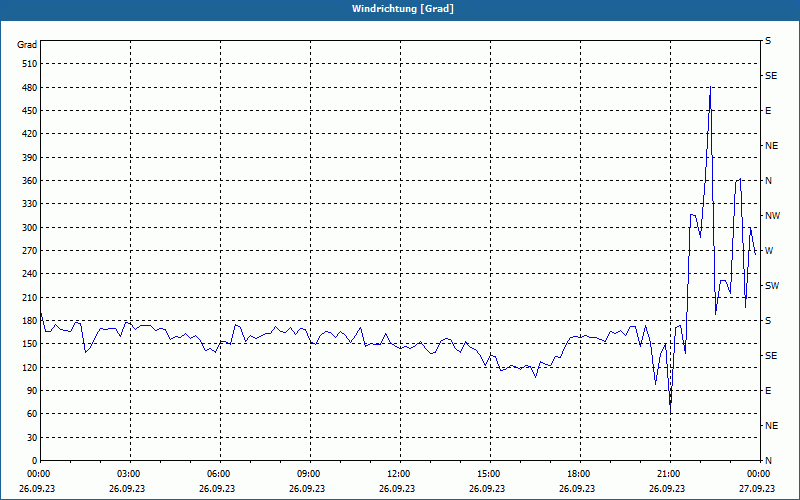The image size is (800, 500).
Task: Select the 330 degree axis label
Action: [x=30, y=204]
